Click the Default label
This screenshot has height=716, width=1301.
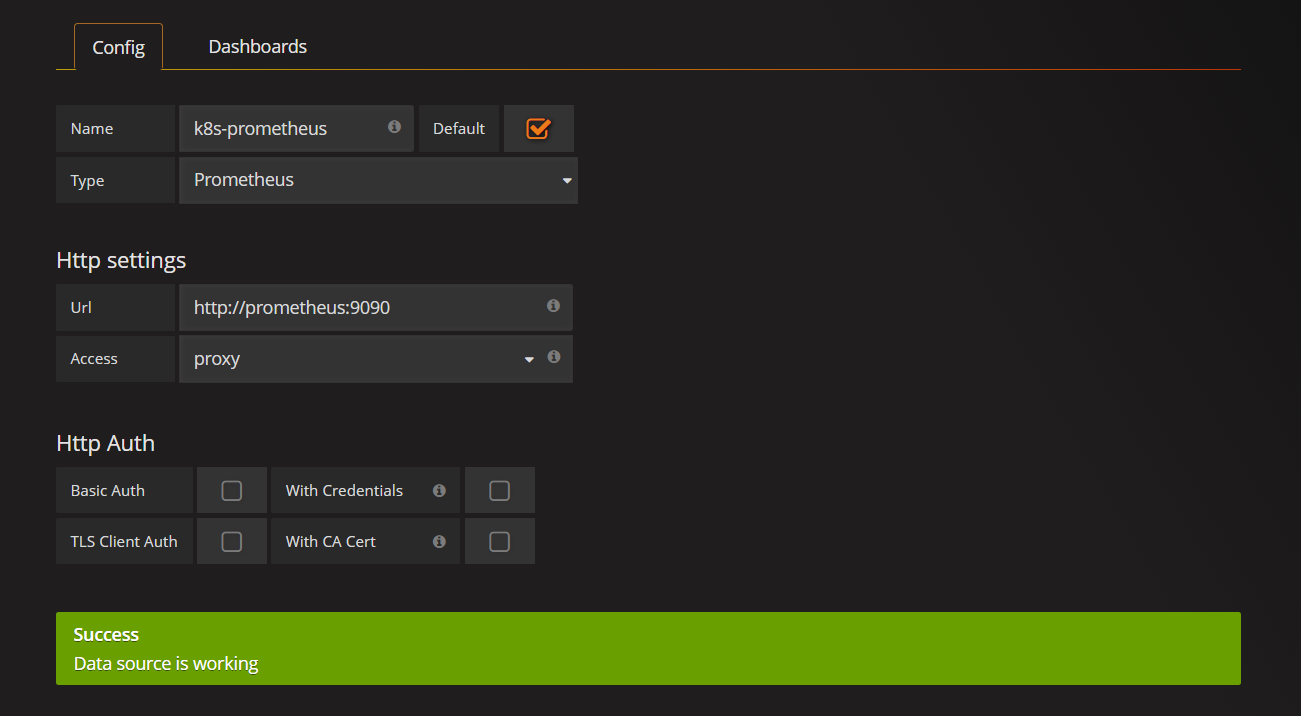(459, 129)
